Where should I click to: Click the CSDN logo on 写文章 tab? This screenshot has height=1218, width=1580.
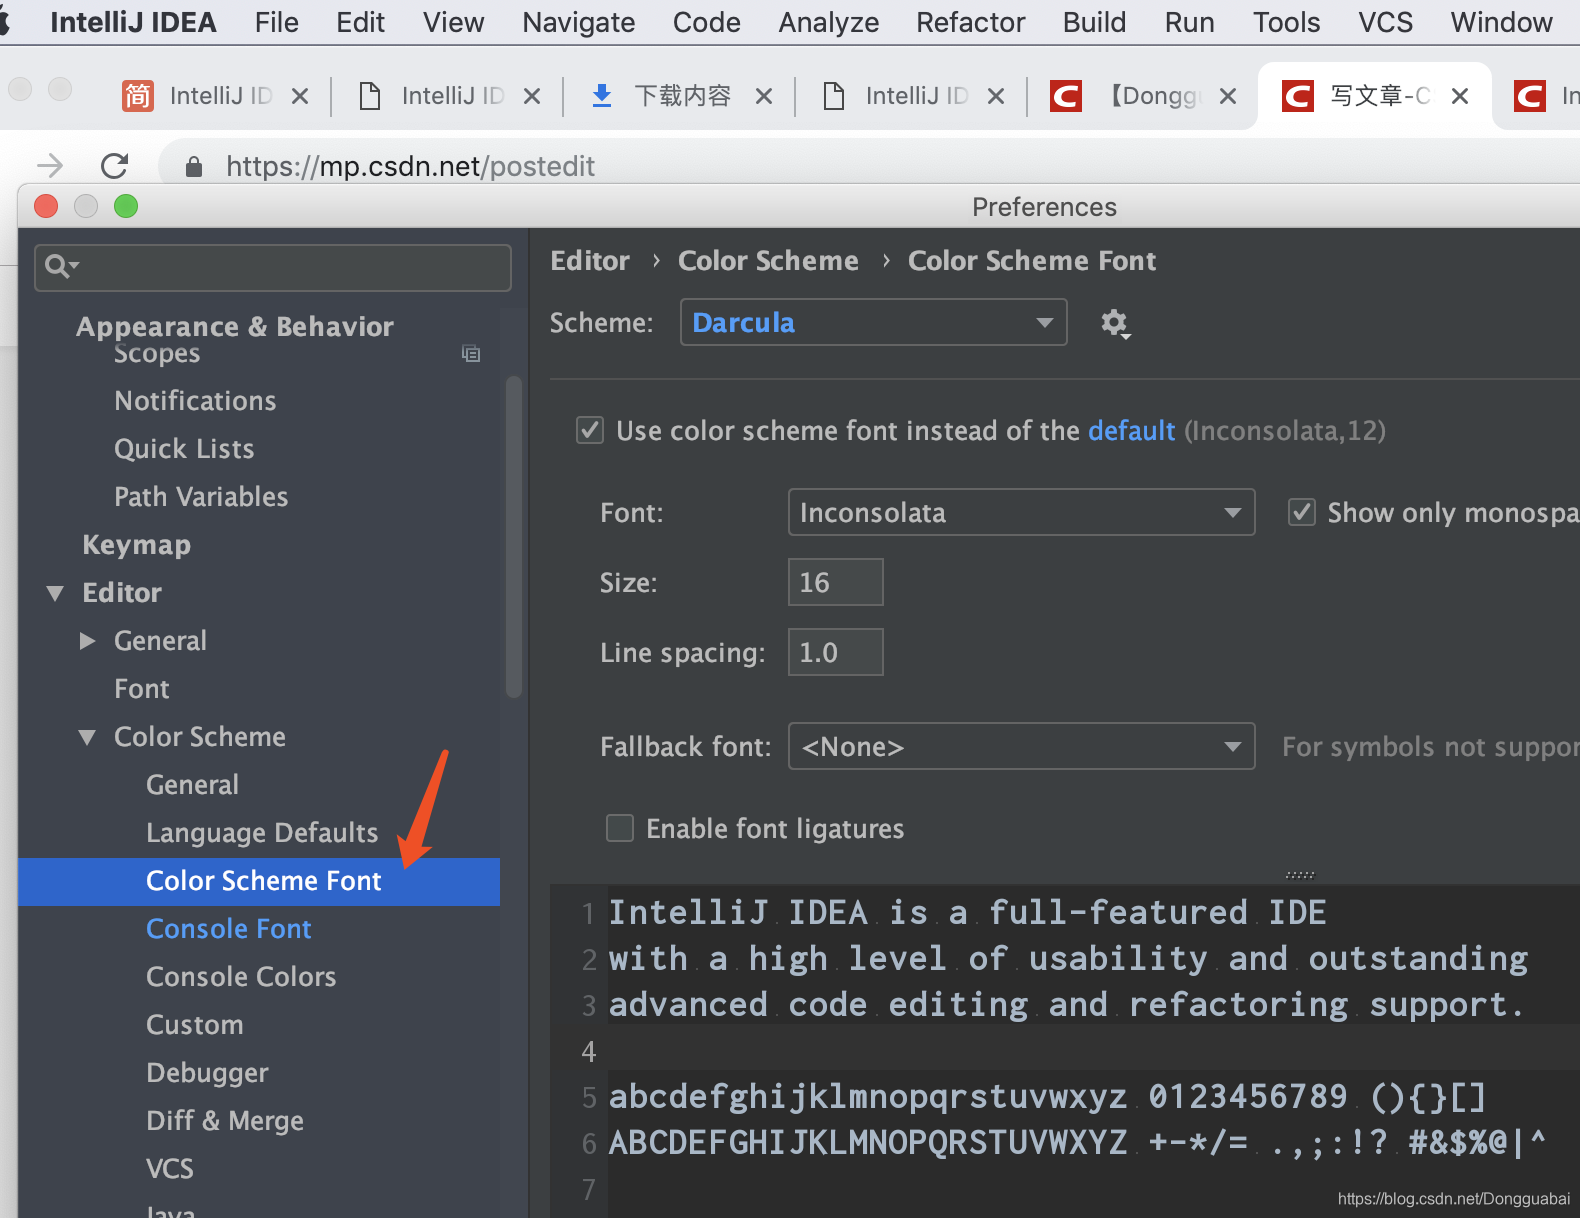click(x=1297, y=96)
